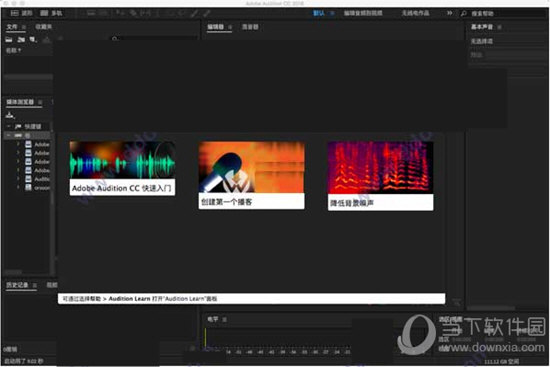This screenshot has width=550, height=367.
Task: Select the Move tool in toolbar
Action: (x=120, y=13)
